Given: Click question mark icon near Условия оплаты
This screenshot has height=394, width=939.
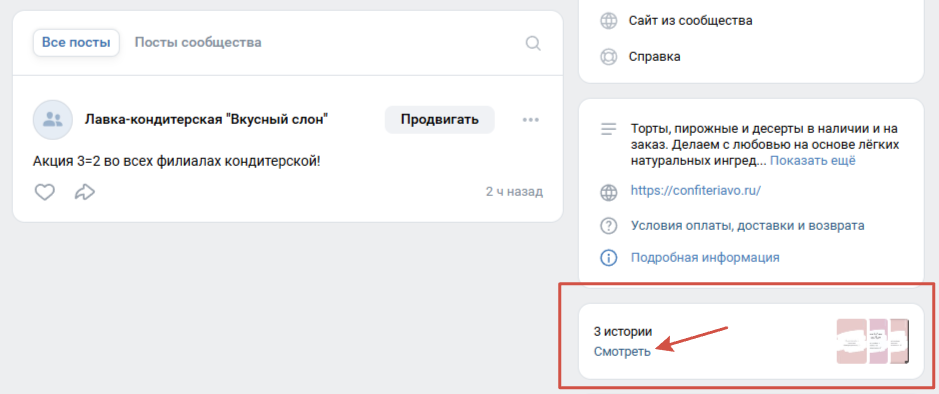Looking at the screenshot, I should [608, 226].
